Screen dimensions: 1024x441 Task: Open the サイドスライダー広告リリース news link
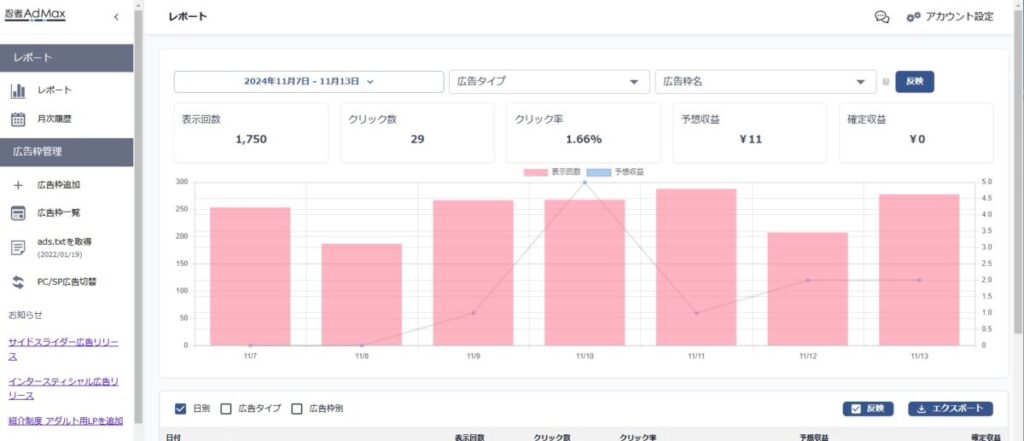63,348
